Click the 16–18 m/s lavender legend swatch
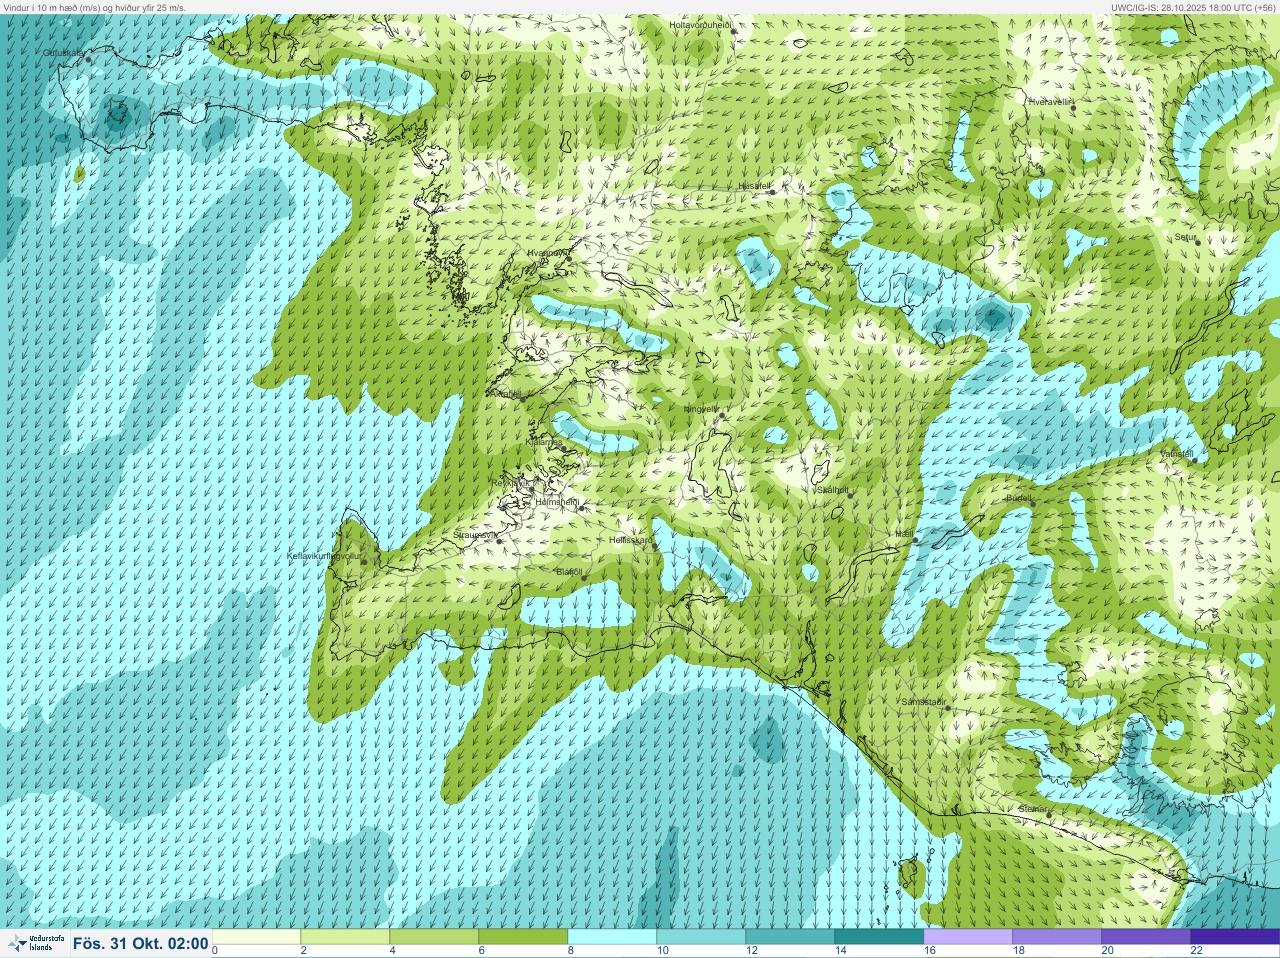1280x958 pixels. point(968,937)
